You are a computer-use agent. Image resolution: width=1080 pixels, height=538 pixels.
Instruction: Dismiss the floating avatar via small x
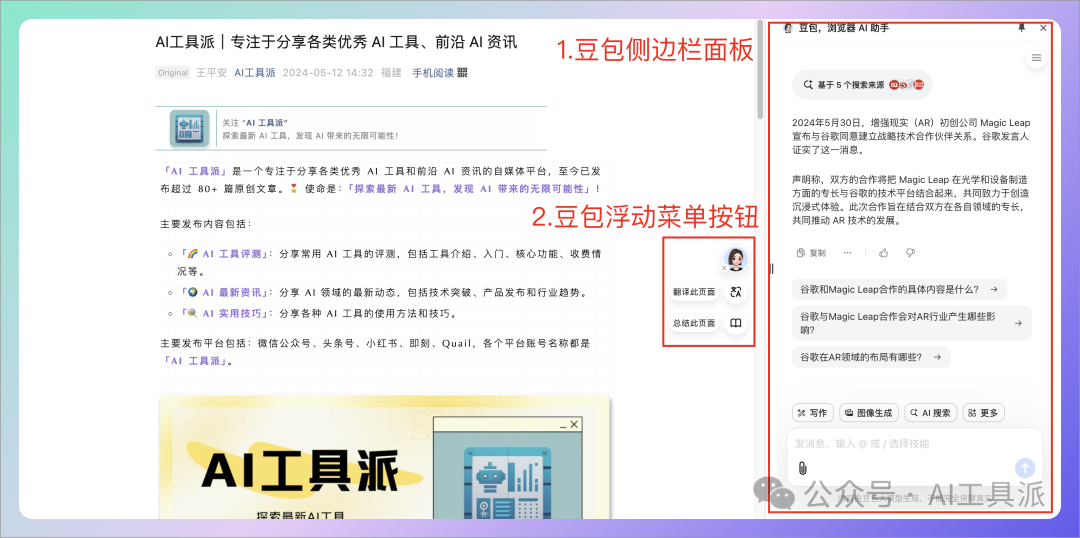tap(723, 268)
